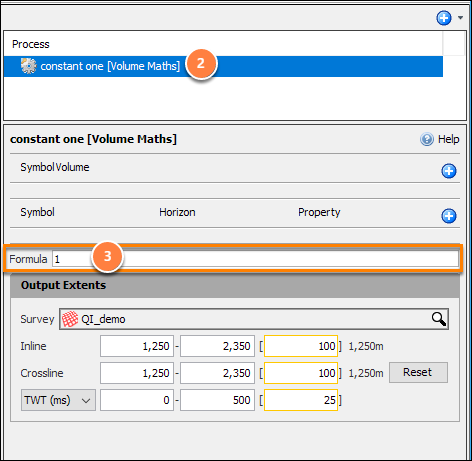Click the Survey search magnifier icon

pyautogui.click(x=438, y=319)
